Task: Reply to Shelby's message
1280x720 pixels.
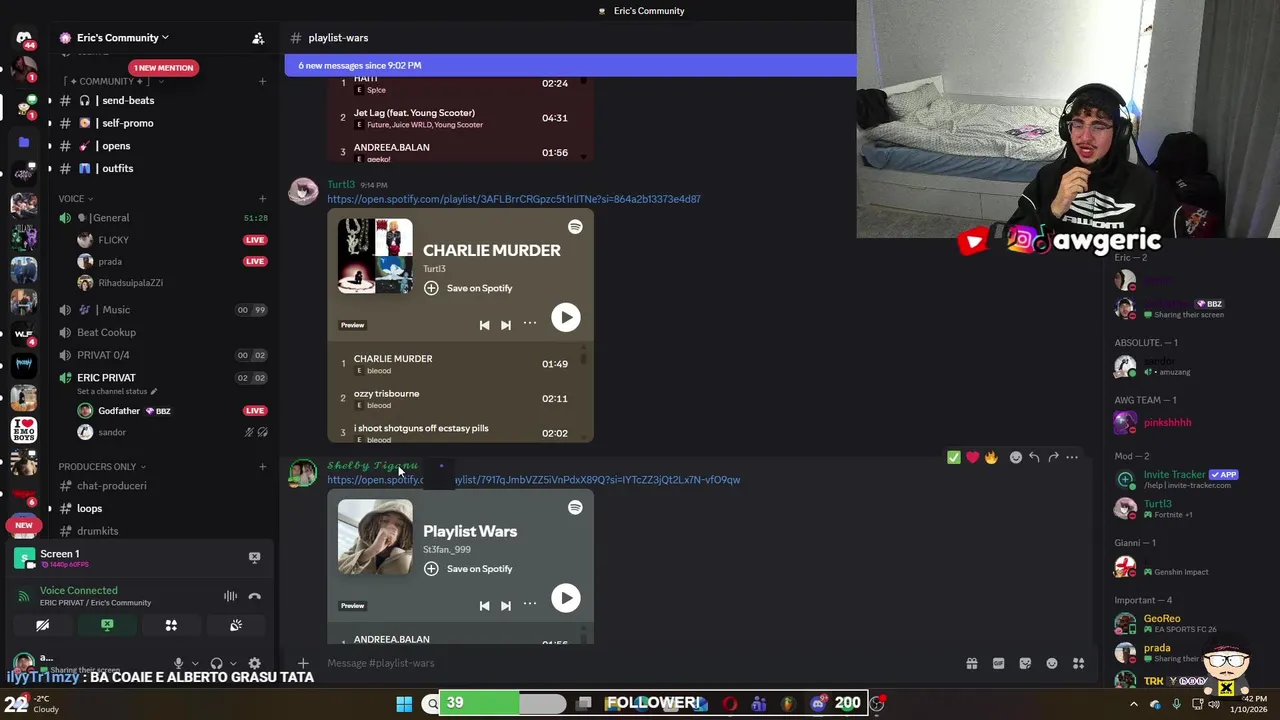Action: pyautogui.click(x=1034, y=457)
